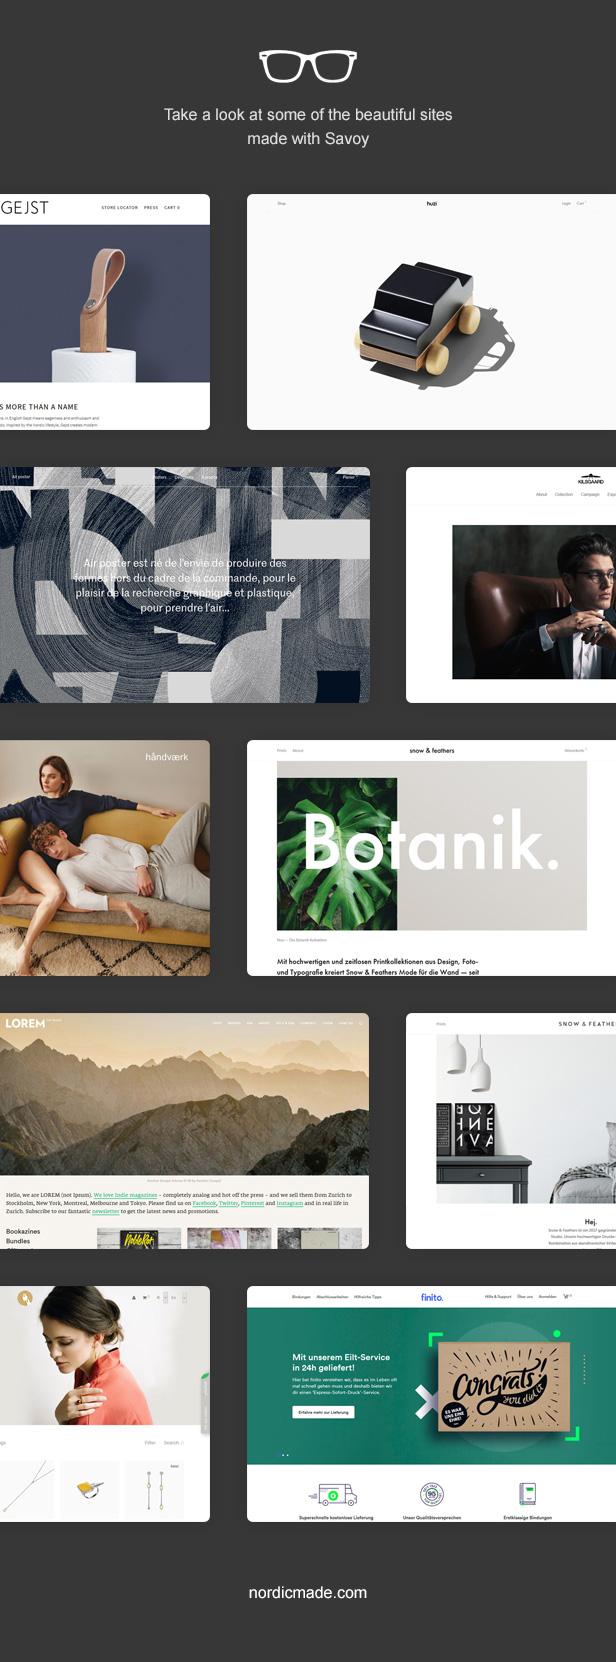The width and height of the screenshot is (616, 1662).
Task: Open the håndværk couch photo site
Action: pyautogui.click(x=105, y=858)
